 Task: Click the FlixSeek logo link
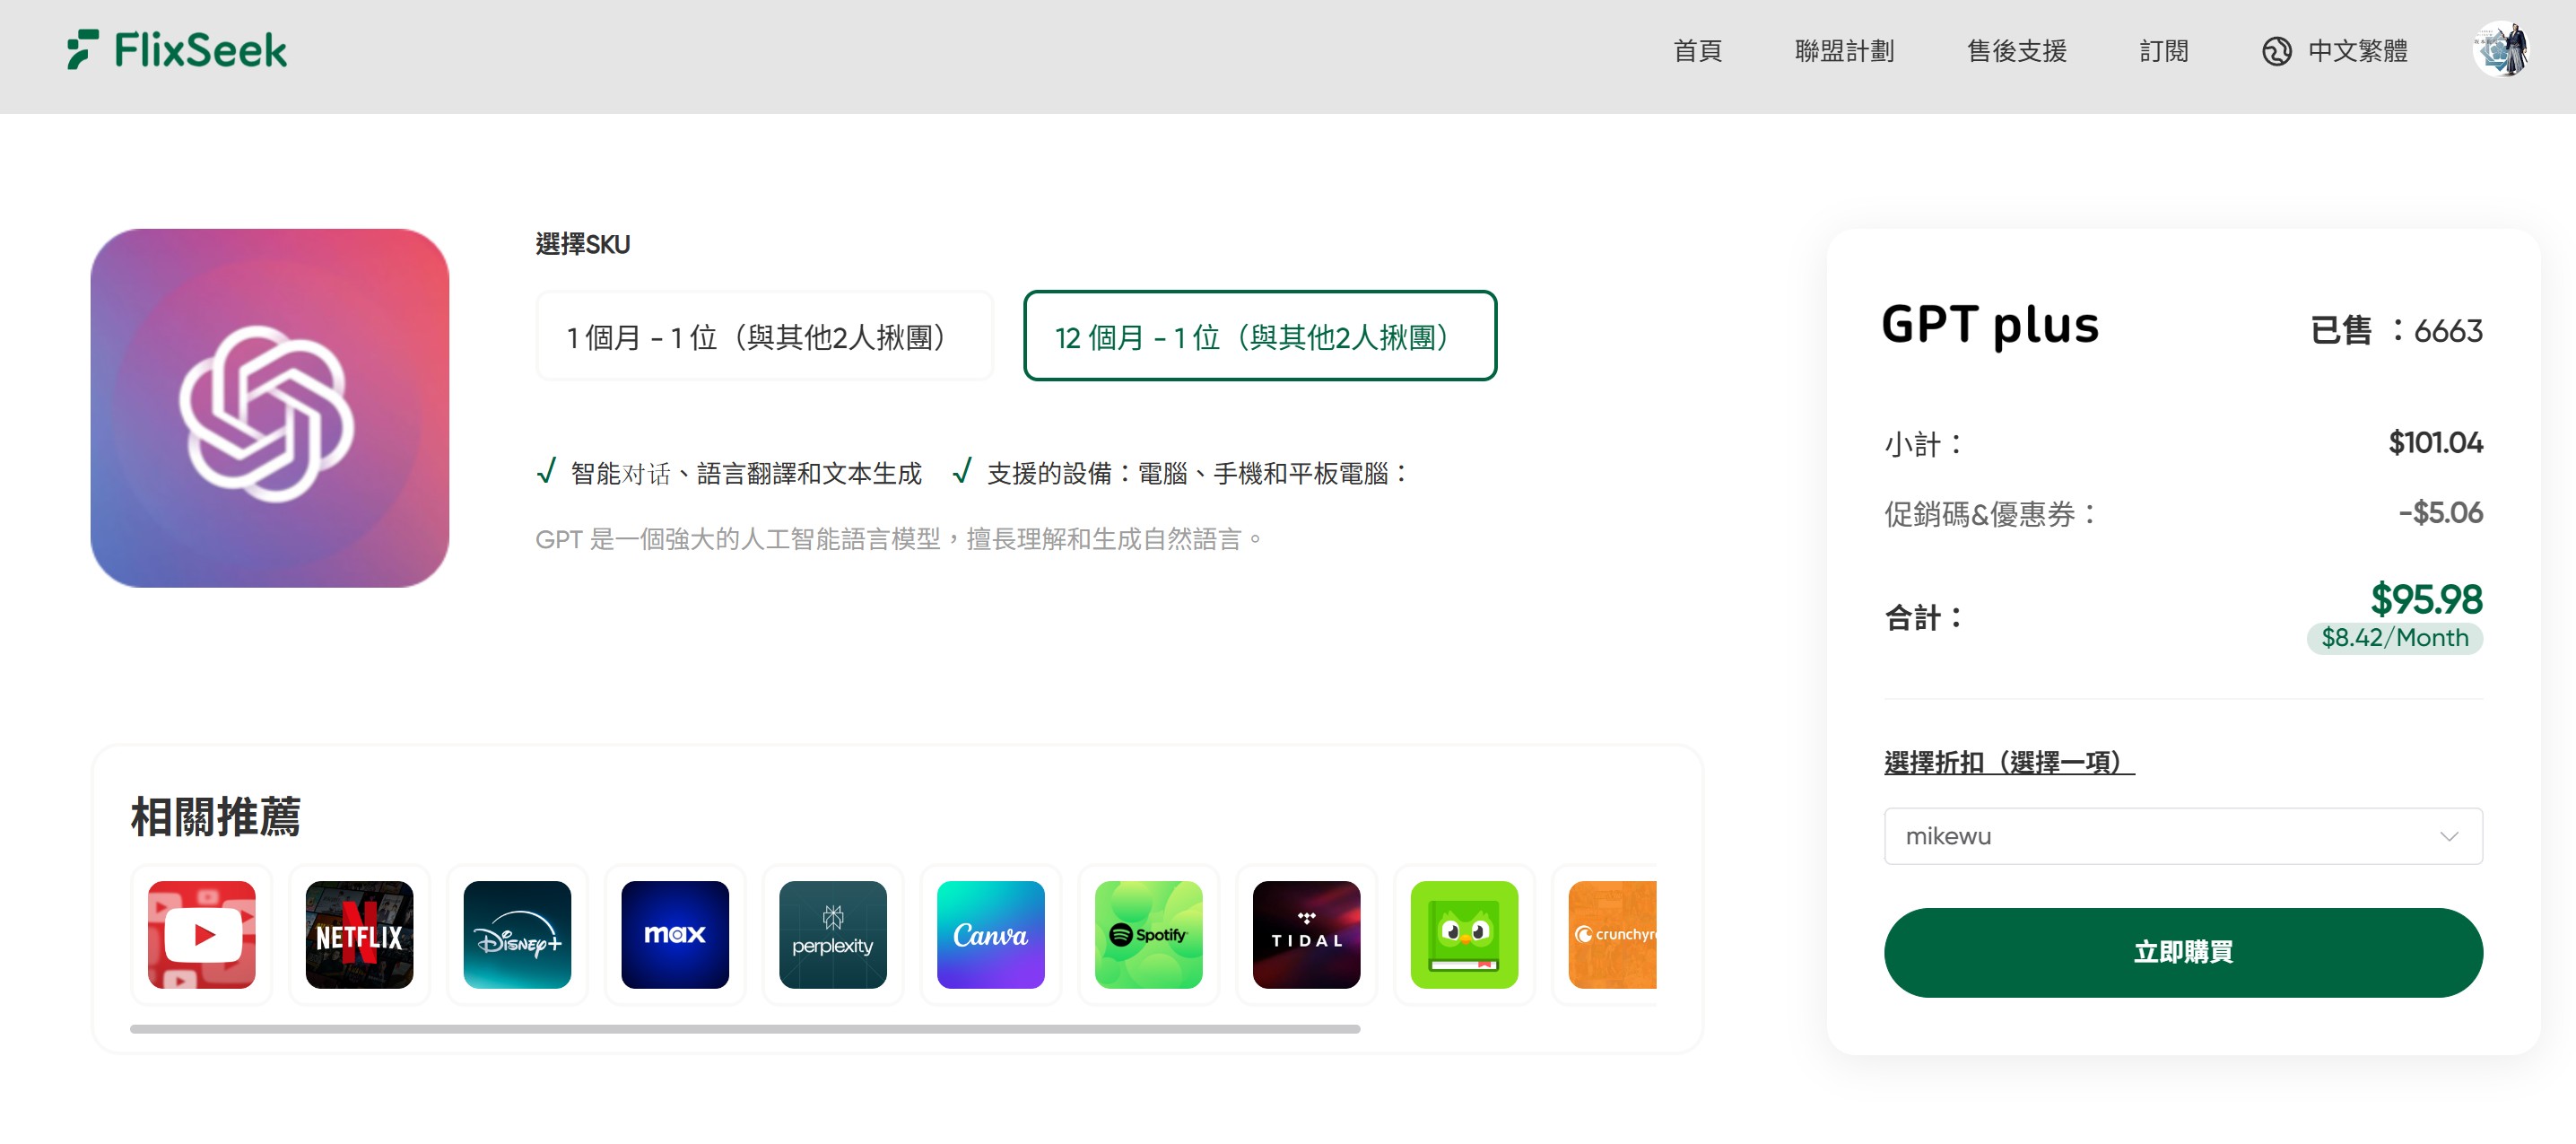177,50
